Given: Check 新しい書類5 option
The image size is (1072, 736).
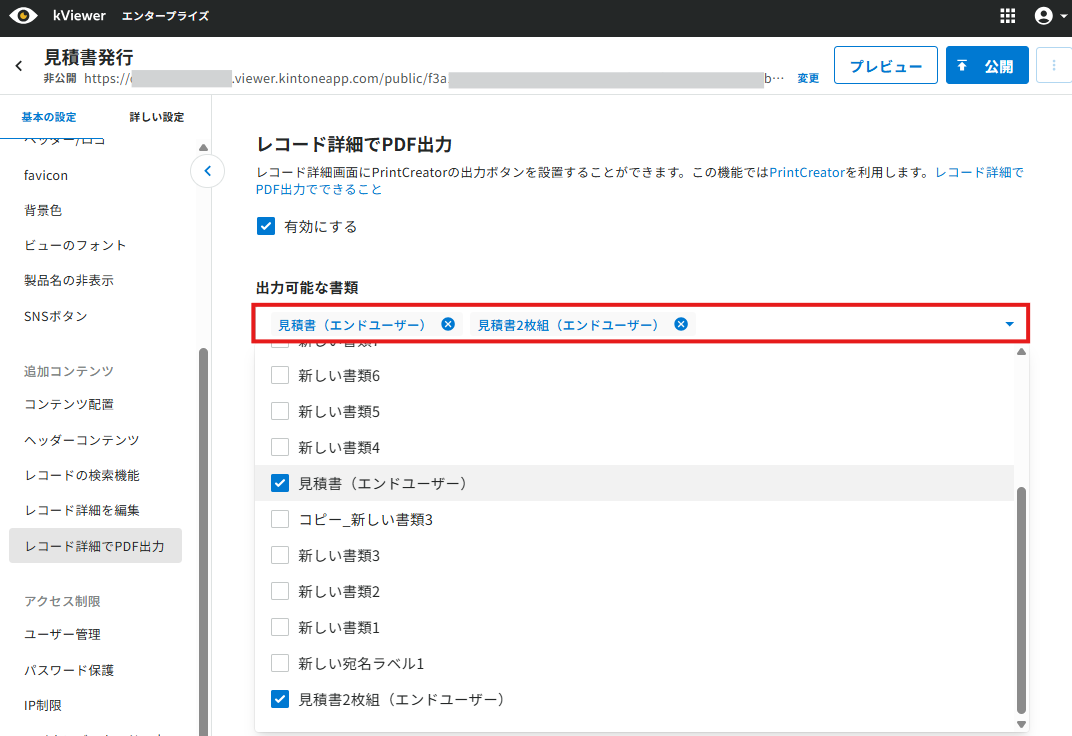Looking at the screenshot, I should tap(280, 411).
